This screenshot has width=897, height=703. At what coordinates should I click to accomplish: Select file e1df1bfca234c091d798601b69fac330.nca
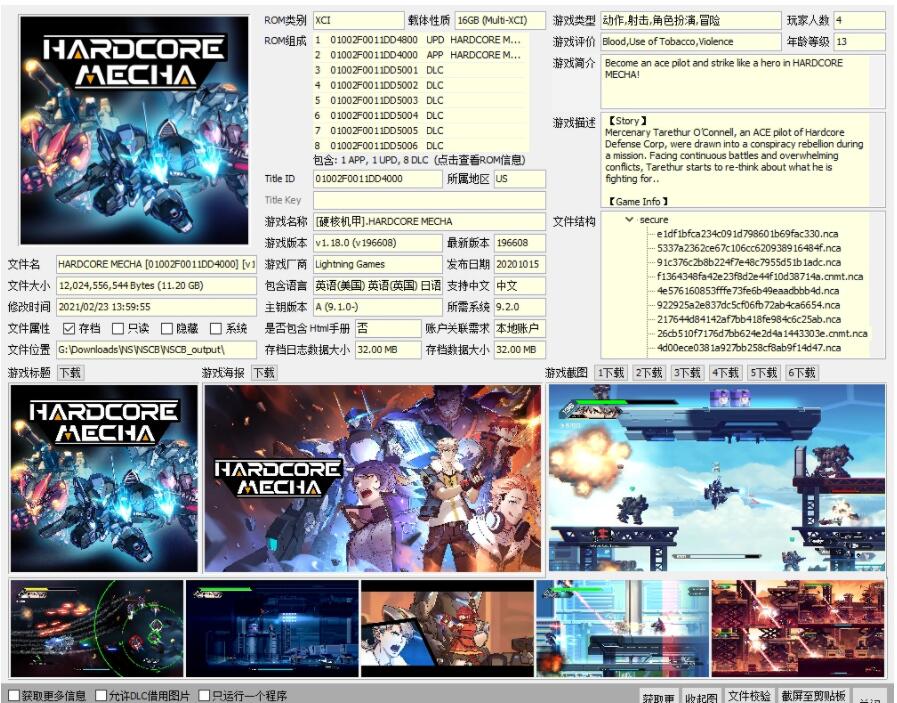pyautogui.click(x=747, y=234)
